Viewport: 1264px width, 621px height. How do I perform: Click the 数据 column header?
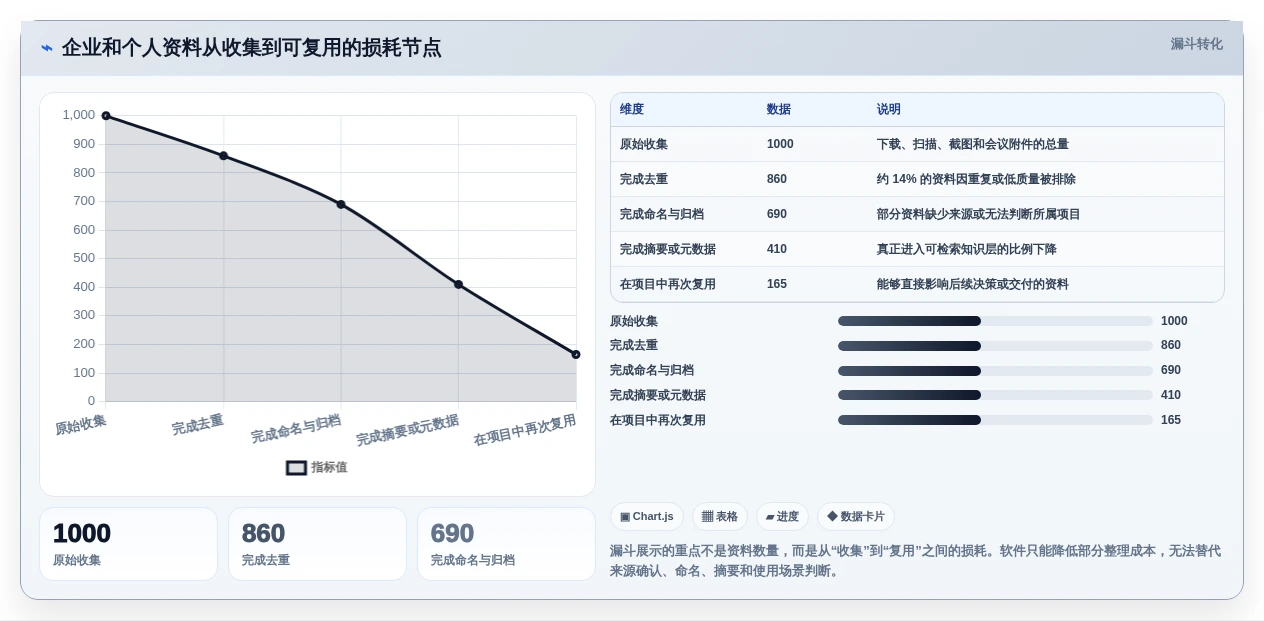pos(779,110)
